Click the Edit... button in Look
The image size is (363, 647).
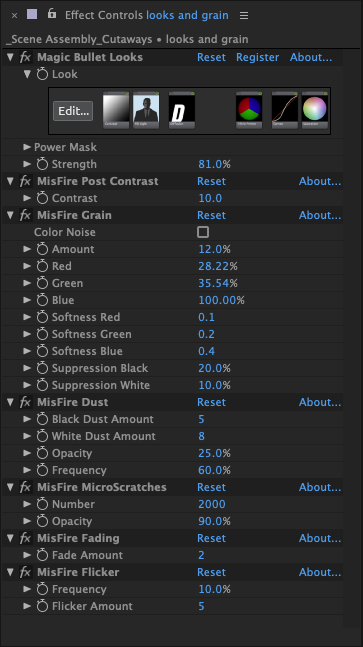[x=73, y=111]
